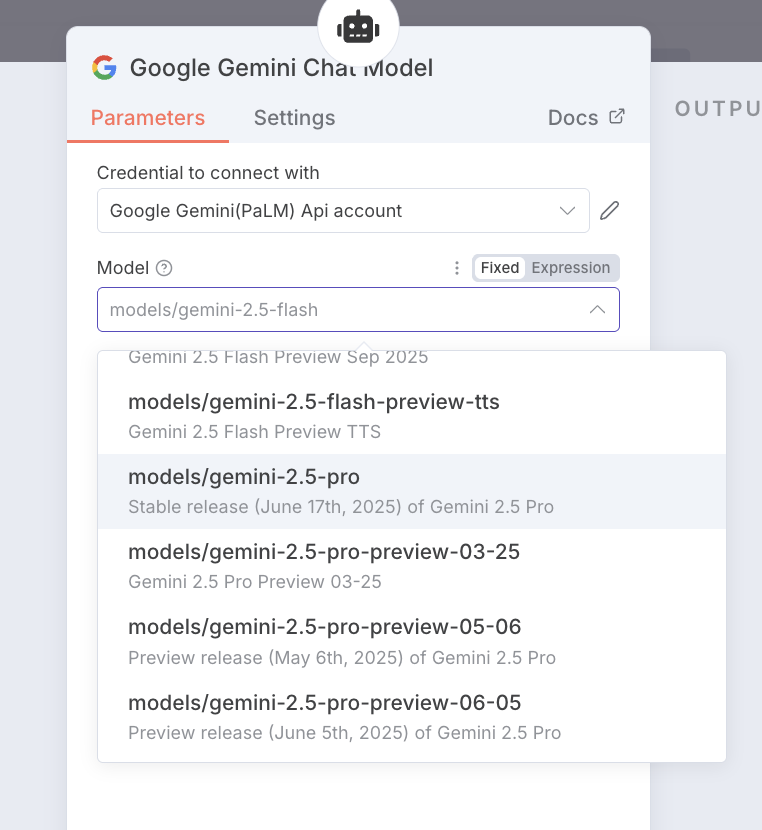762x830 pixels.
Task: Click the Model search input field
Action: (340, 310)
